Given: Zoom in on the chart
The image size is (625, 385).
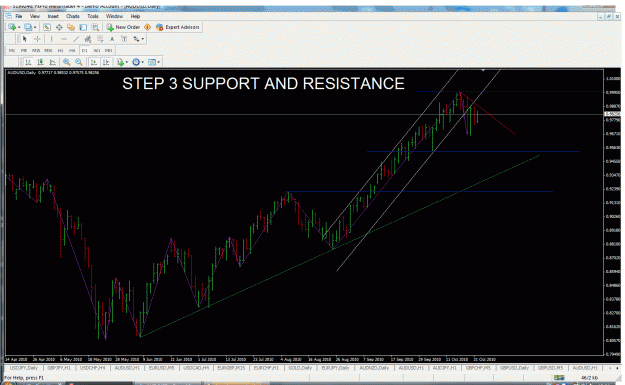Looking at the screenshot, I should coord(67,62).
